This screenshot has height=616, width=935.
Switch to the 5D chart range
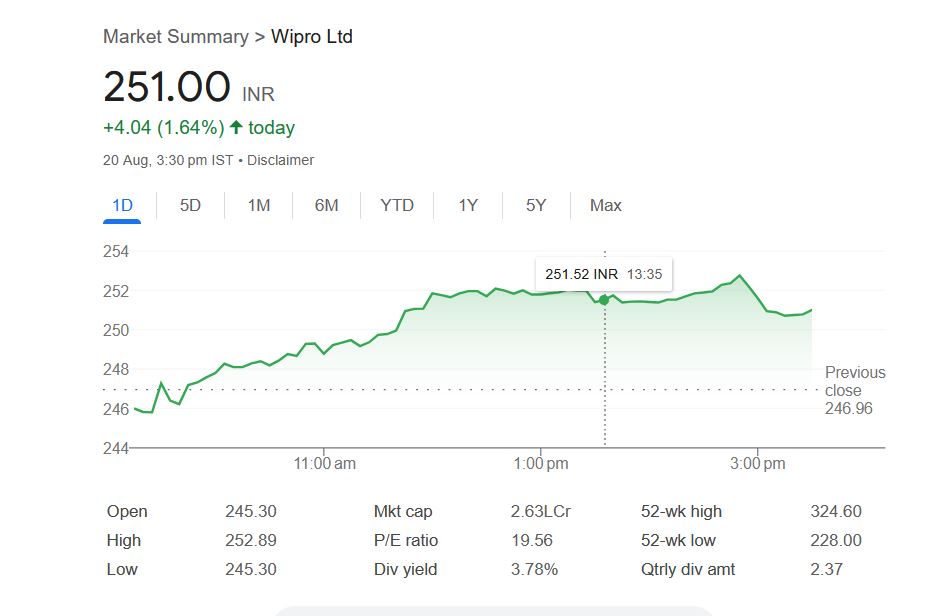190,206
